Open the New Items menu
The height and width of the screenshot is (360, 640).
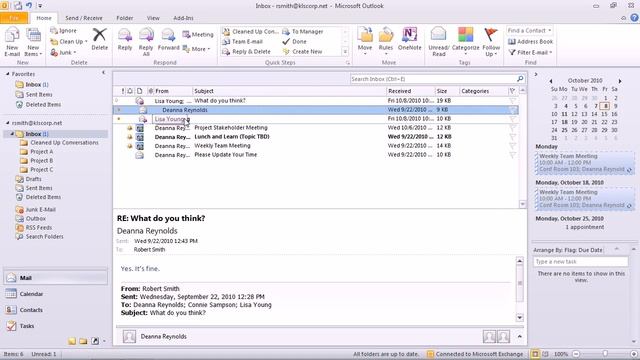33,42
